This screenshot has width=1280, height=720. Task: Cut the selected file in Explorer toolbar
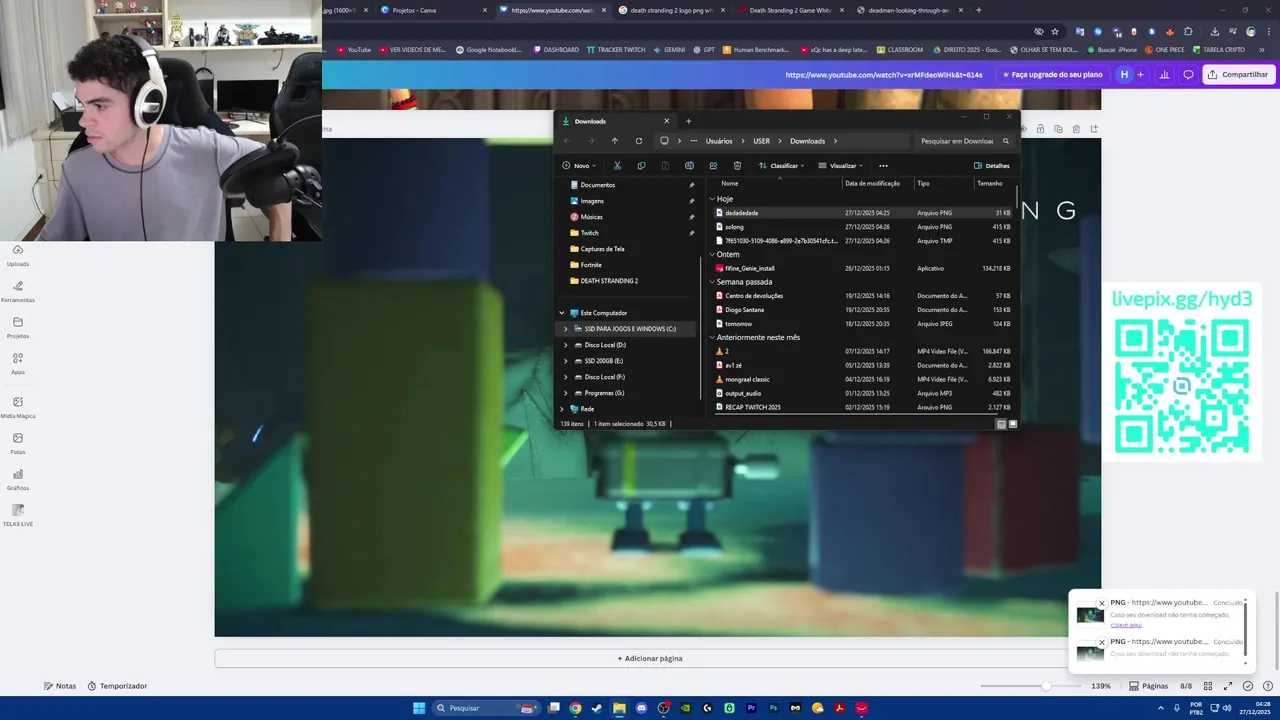pyautogui.click(x=617, y=166)
